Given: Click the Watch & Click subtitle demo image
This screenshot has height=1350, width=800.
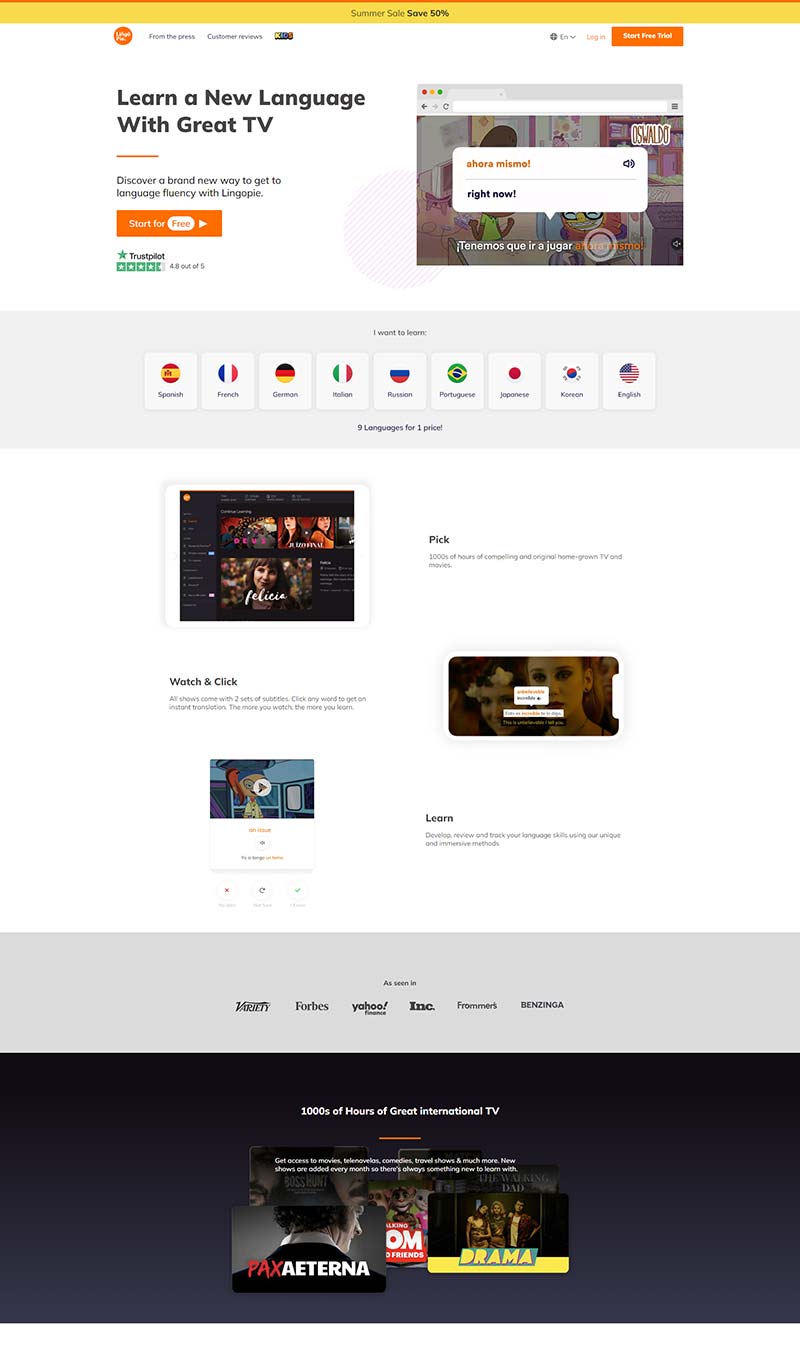Looking at the screenshot, I should point(533,696).
